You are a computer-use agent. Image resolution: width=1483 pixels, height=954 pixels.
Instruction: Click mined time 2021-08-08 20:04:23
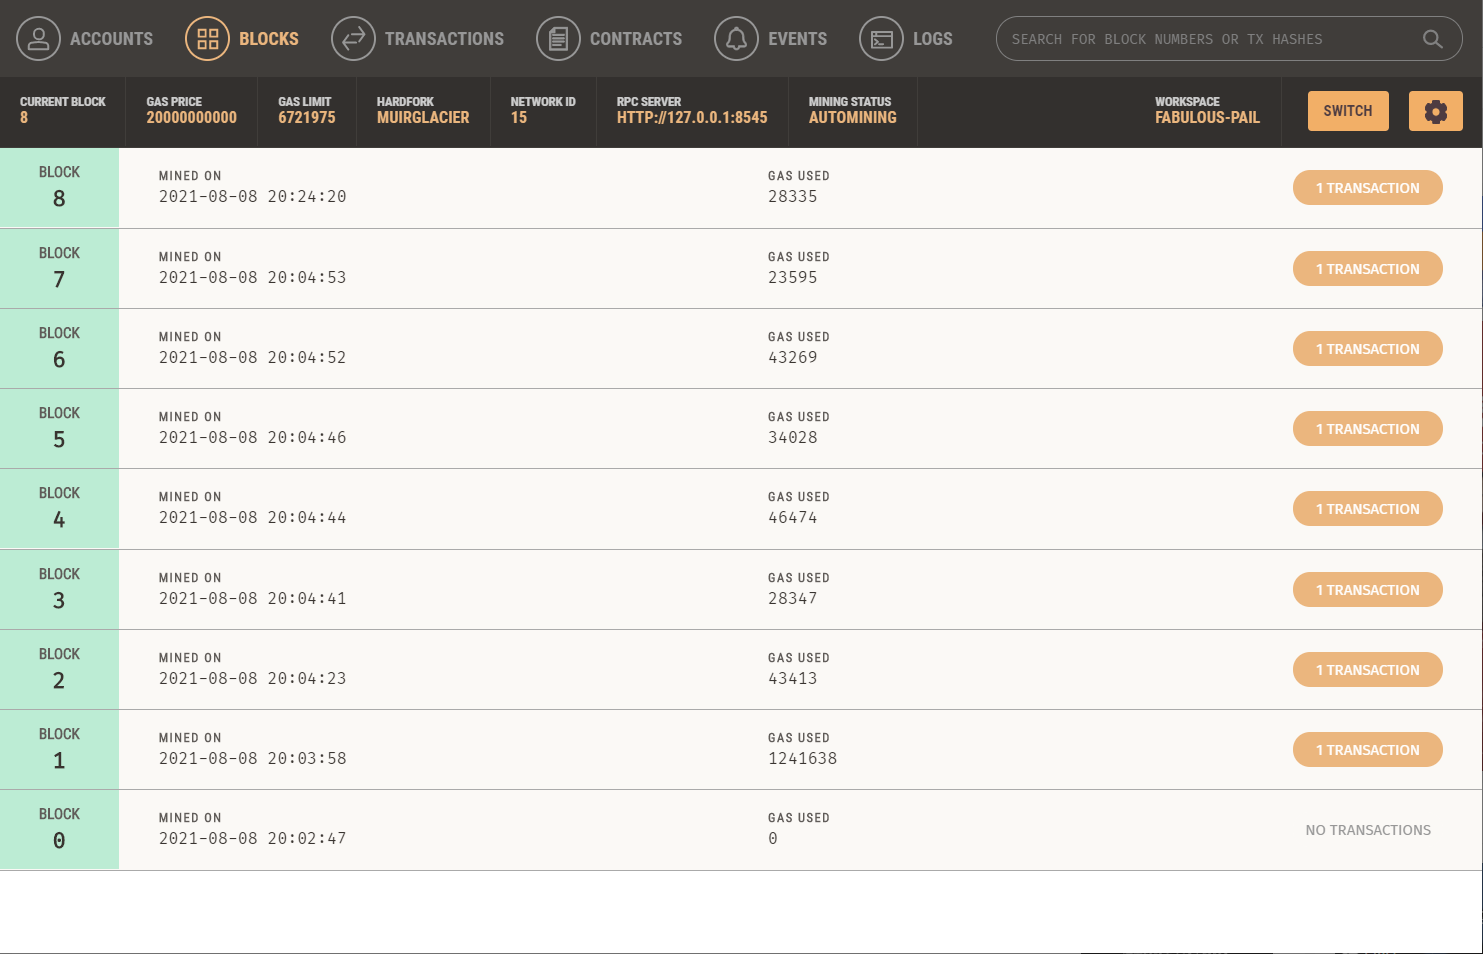point(252,679)
